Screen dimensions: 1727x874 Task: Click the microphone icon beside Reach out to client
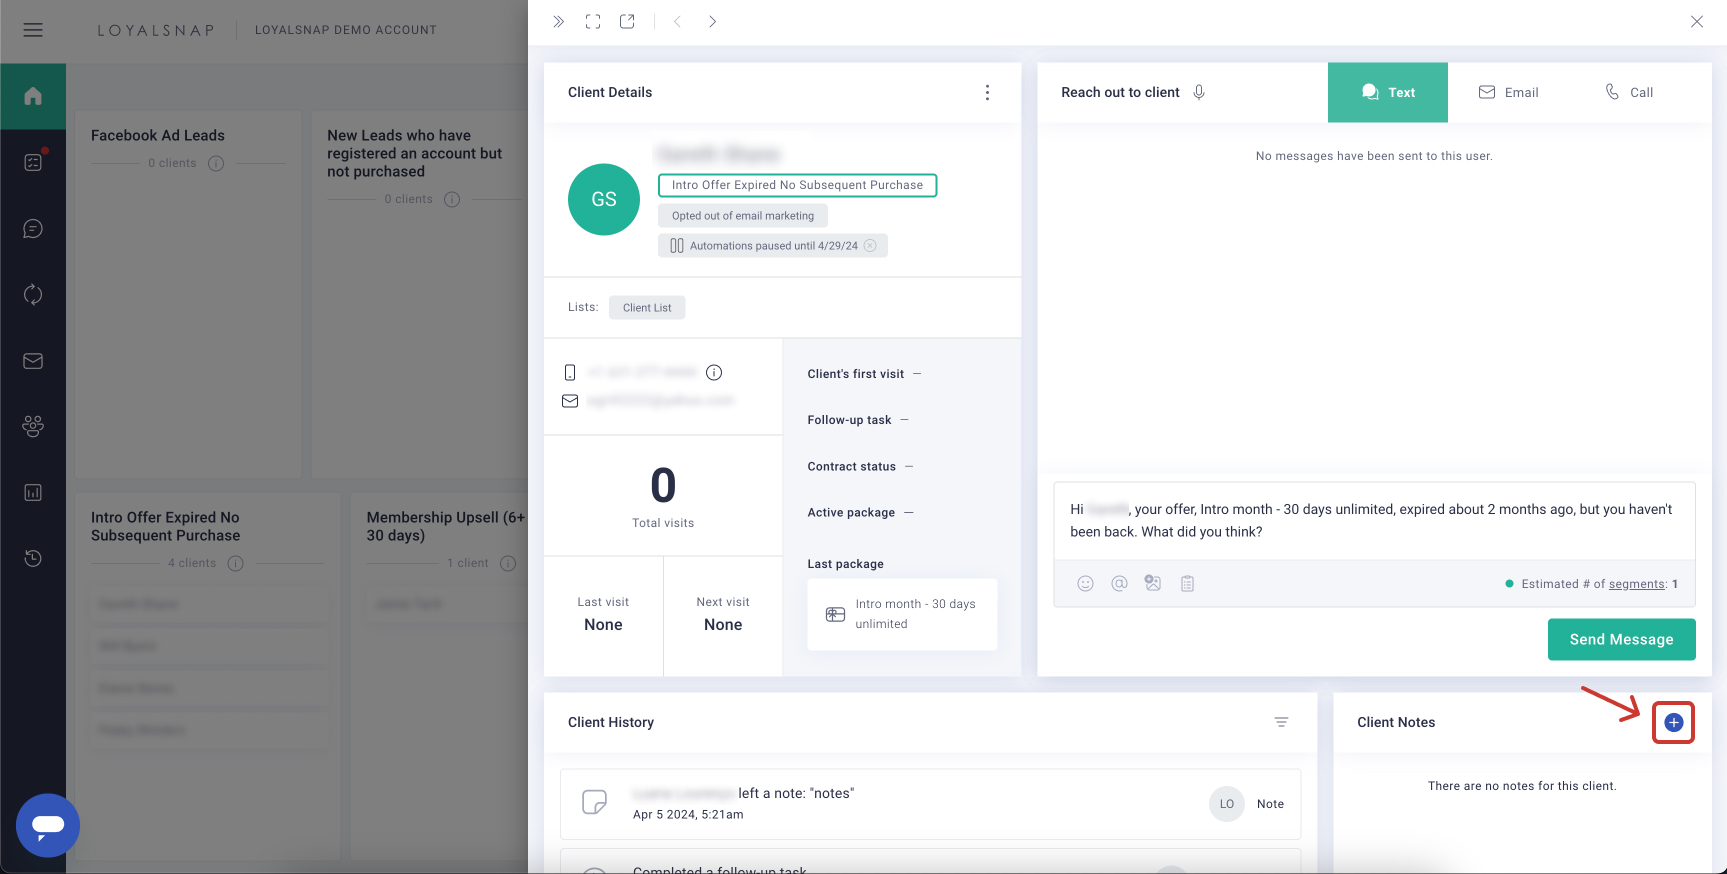[x=1199, y=92]
